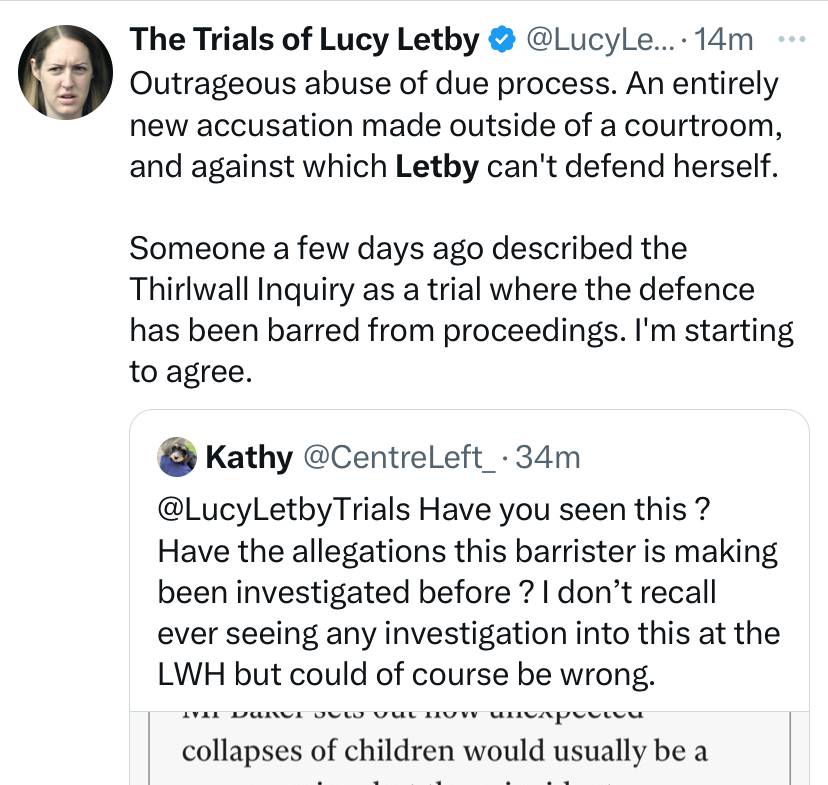Click the bolded word Letby in the tweet
This screenshot has width=828, height=785.
[x=437, y=166]
